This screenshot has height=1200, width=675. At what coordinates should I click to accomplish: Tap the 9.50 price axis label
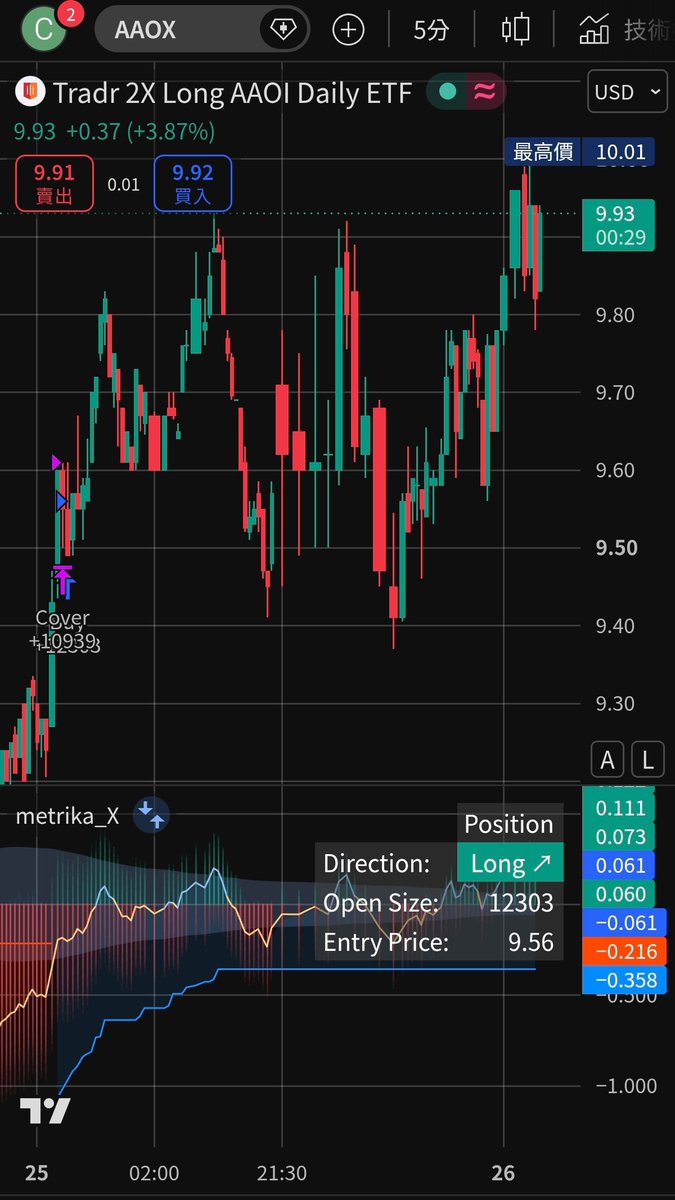(x=616, y=548)
